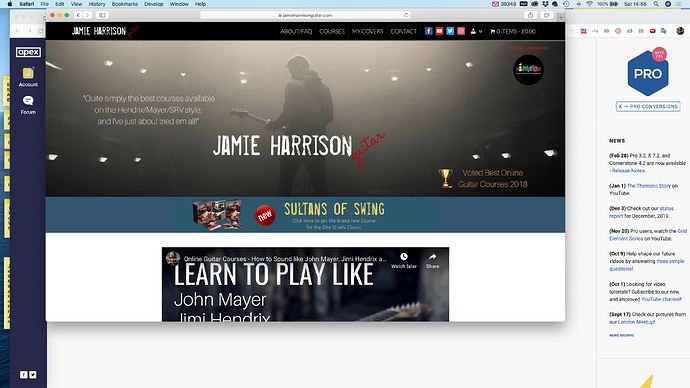Click the imro licensed badge
Screen dimensions: 690x388
point(528,69)
